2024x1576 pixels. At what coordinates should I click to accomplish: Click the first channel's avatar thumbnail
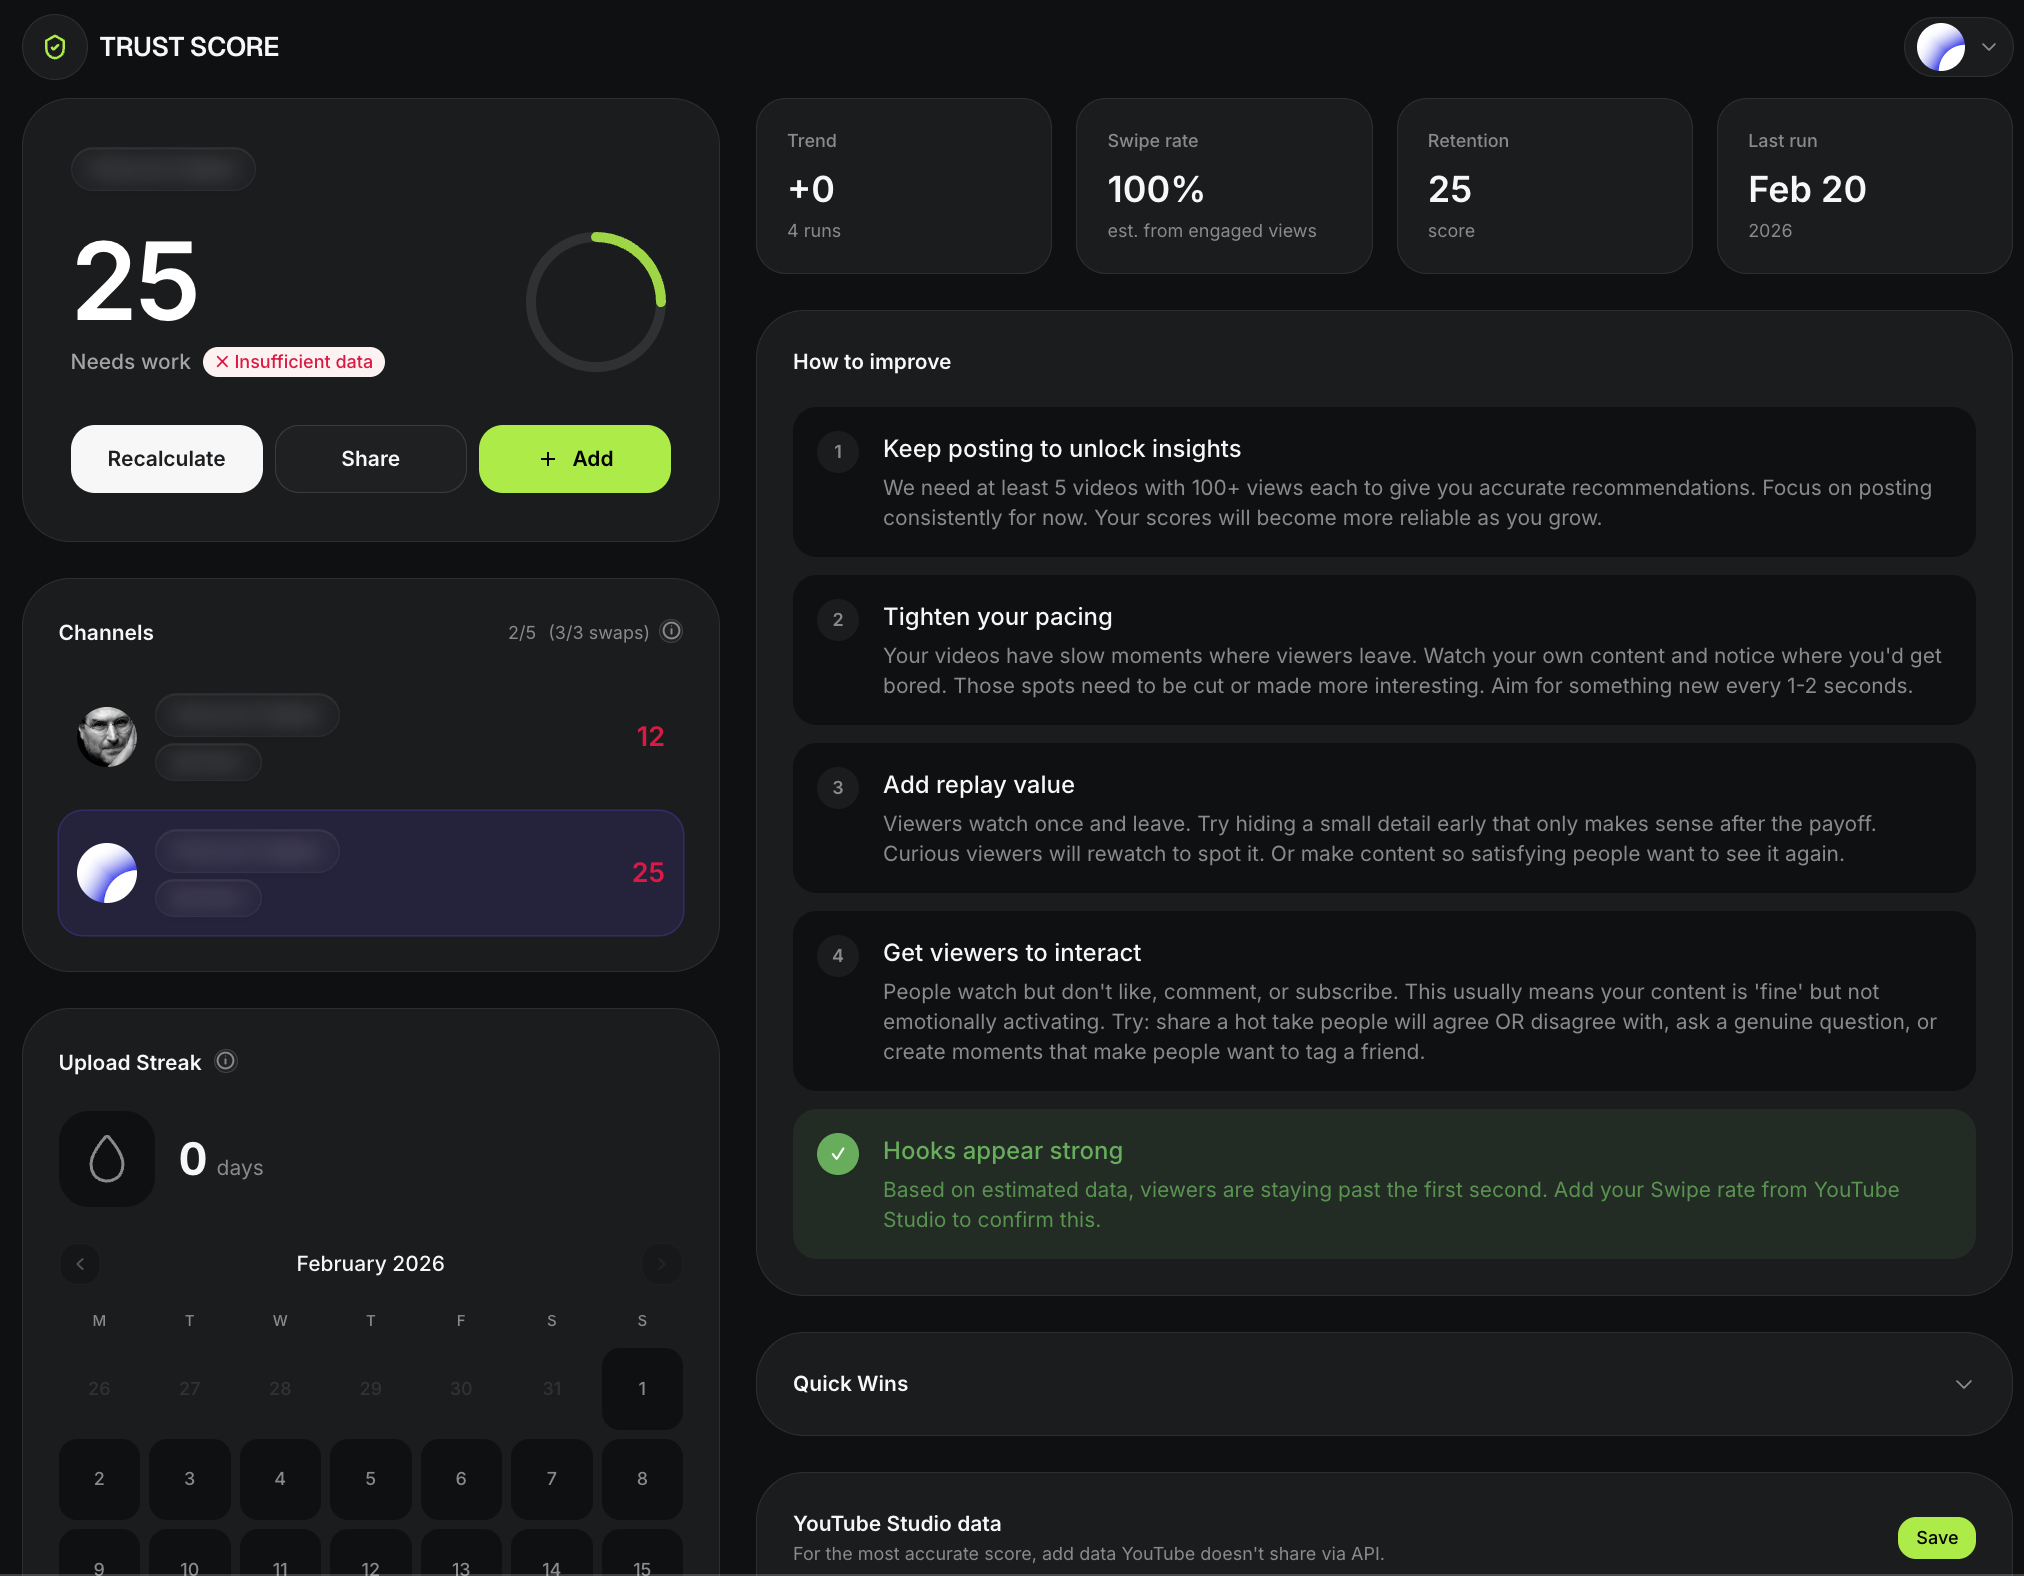[x=106, y=737]
